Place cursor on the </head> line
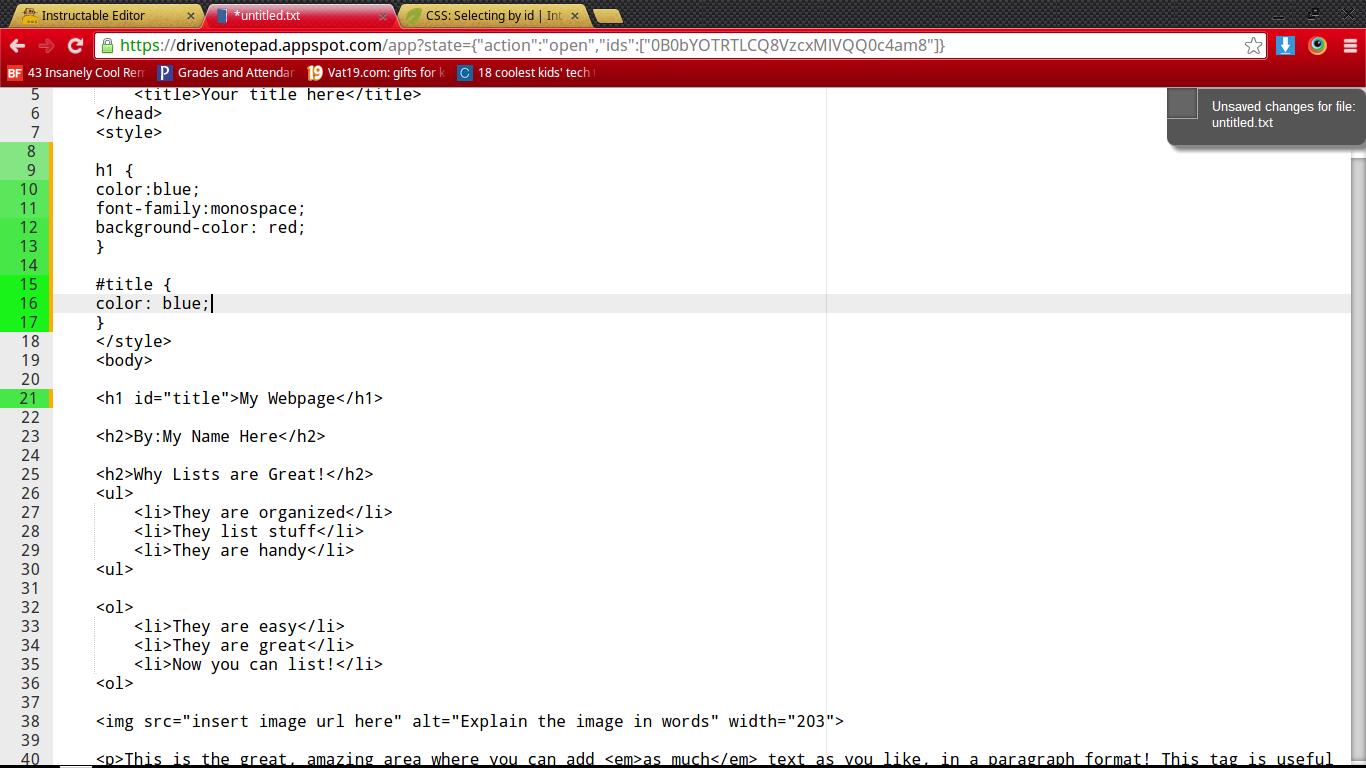The image size is (1366, 768). pyautogui.click(x=129, y=114)
